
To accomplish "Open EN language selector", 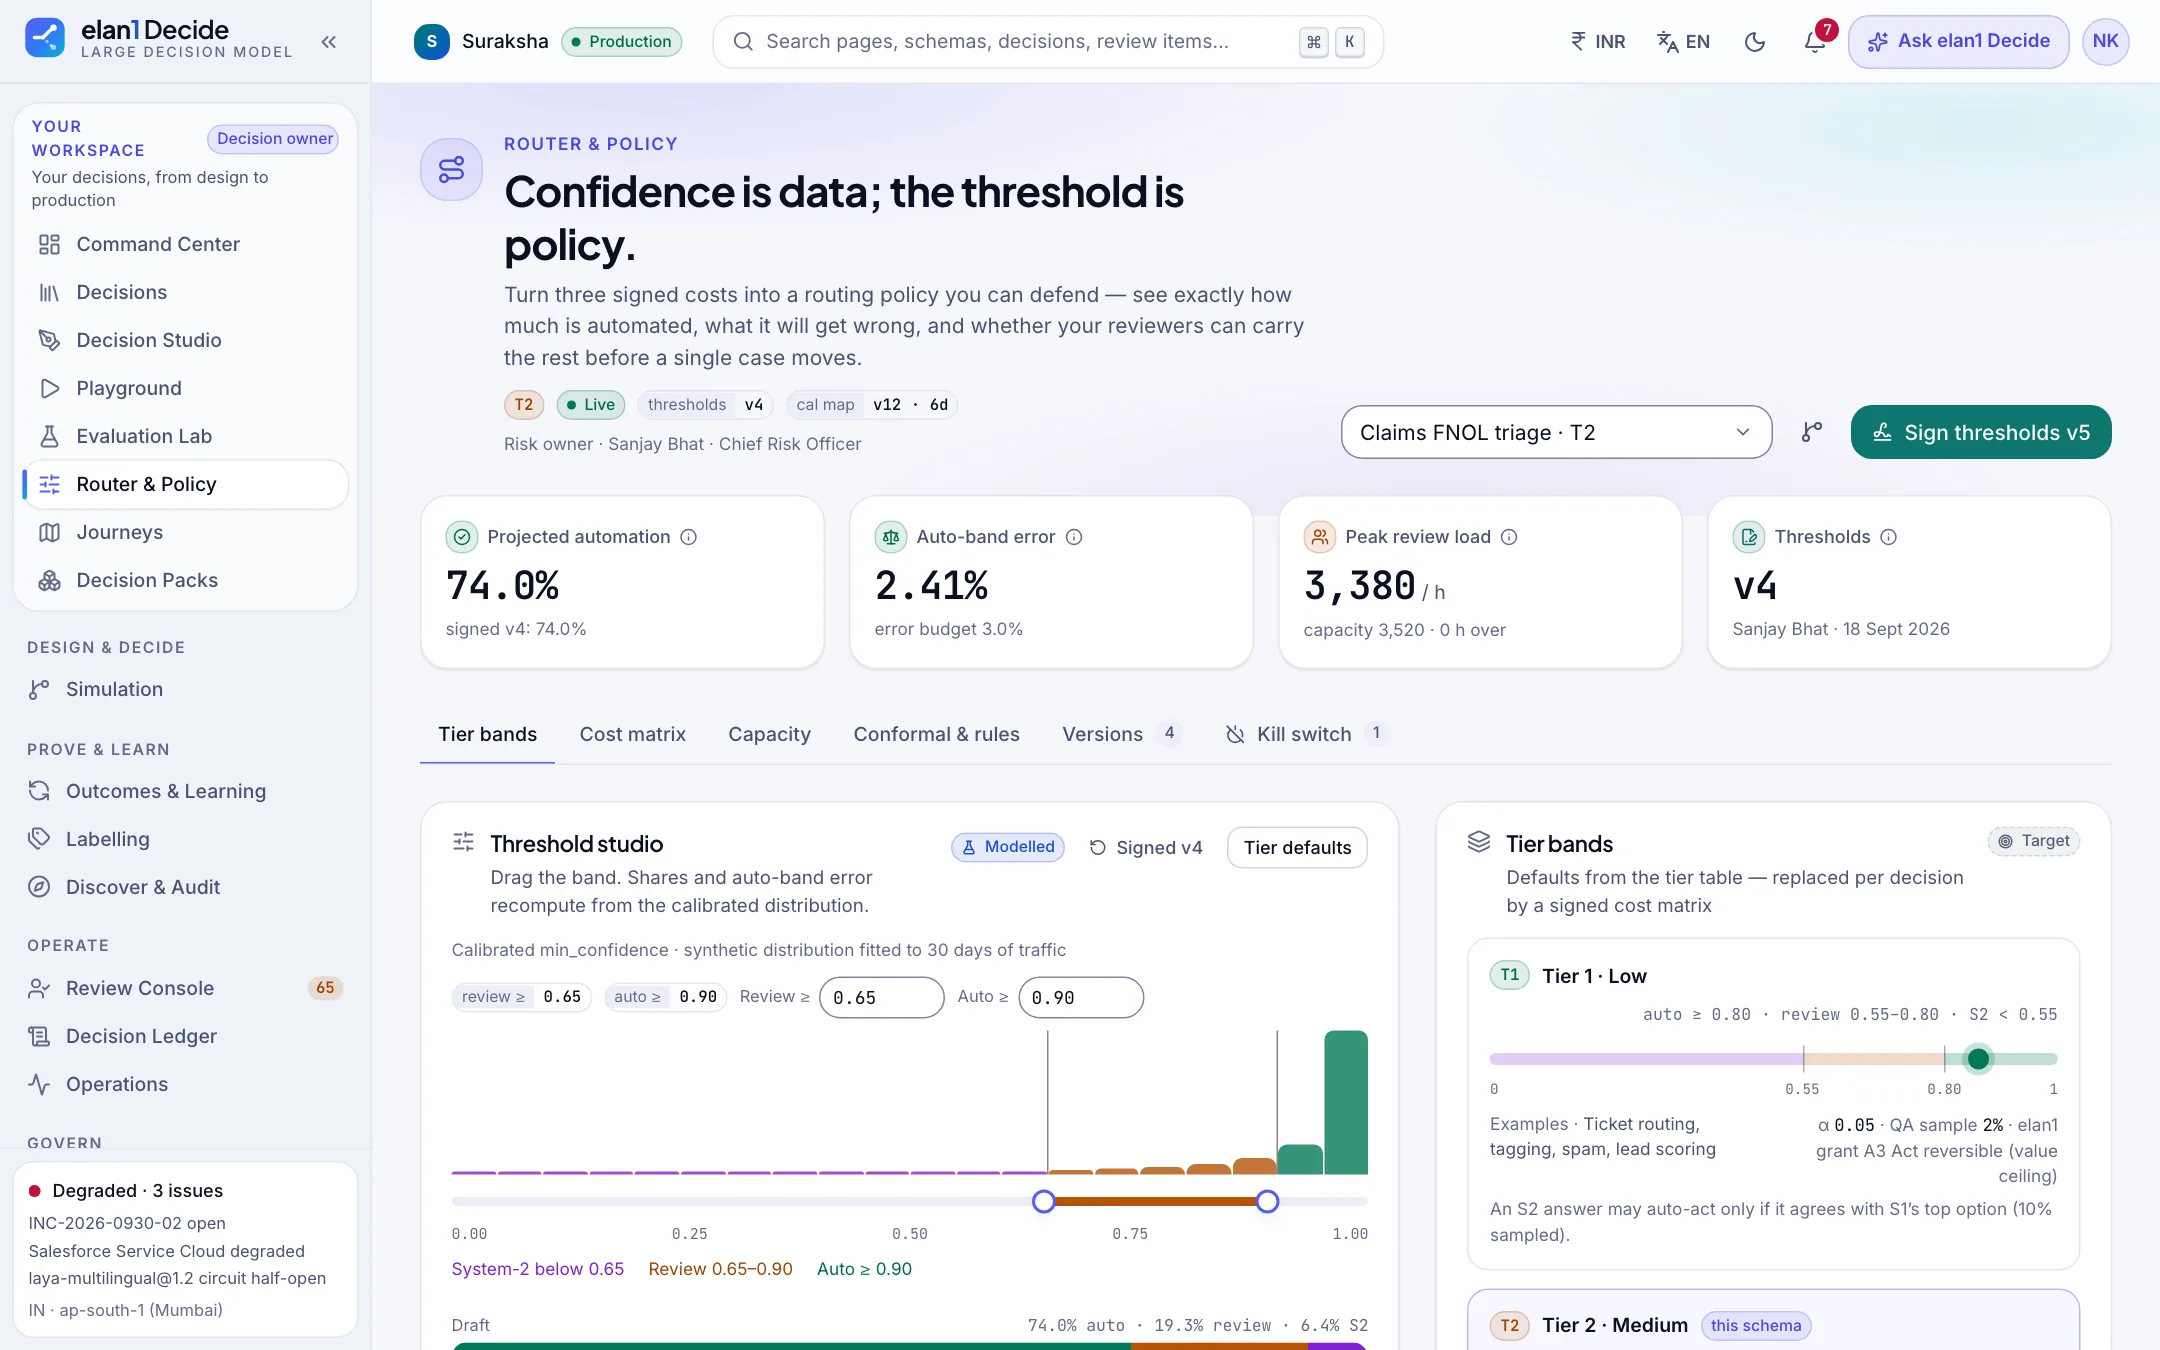I will click(1683, 42).
